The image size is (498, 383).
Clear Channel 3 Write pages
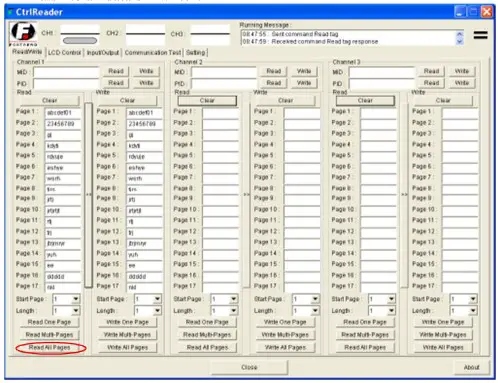pyautogui.click(x=443, y=100)
